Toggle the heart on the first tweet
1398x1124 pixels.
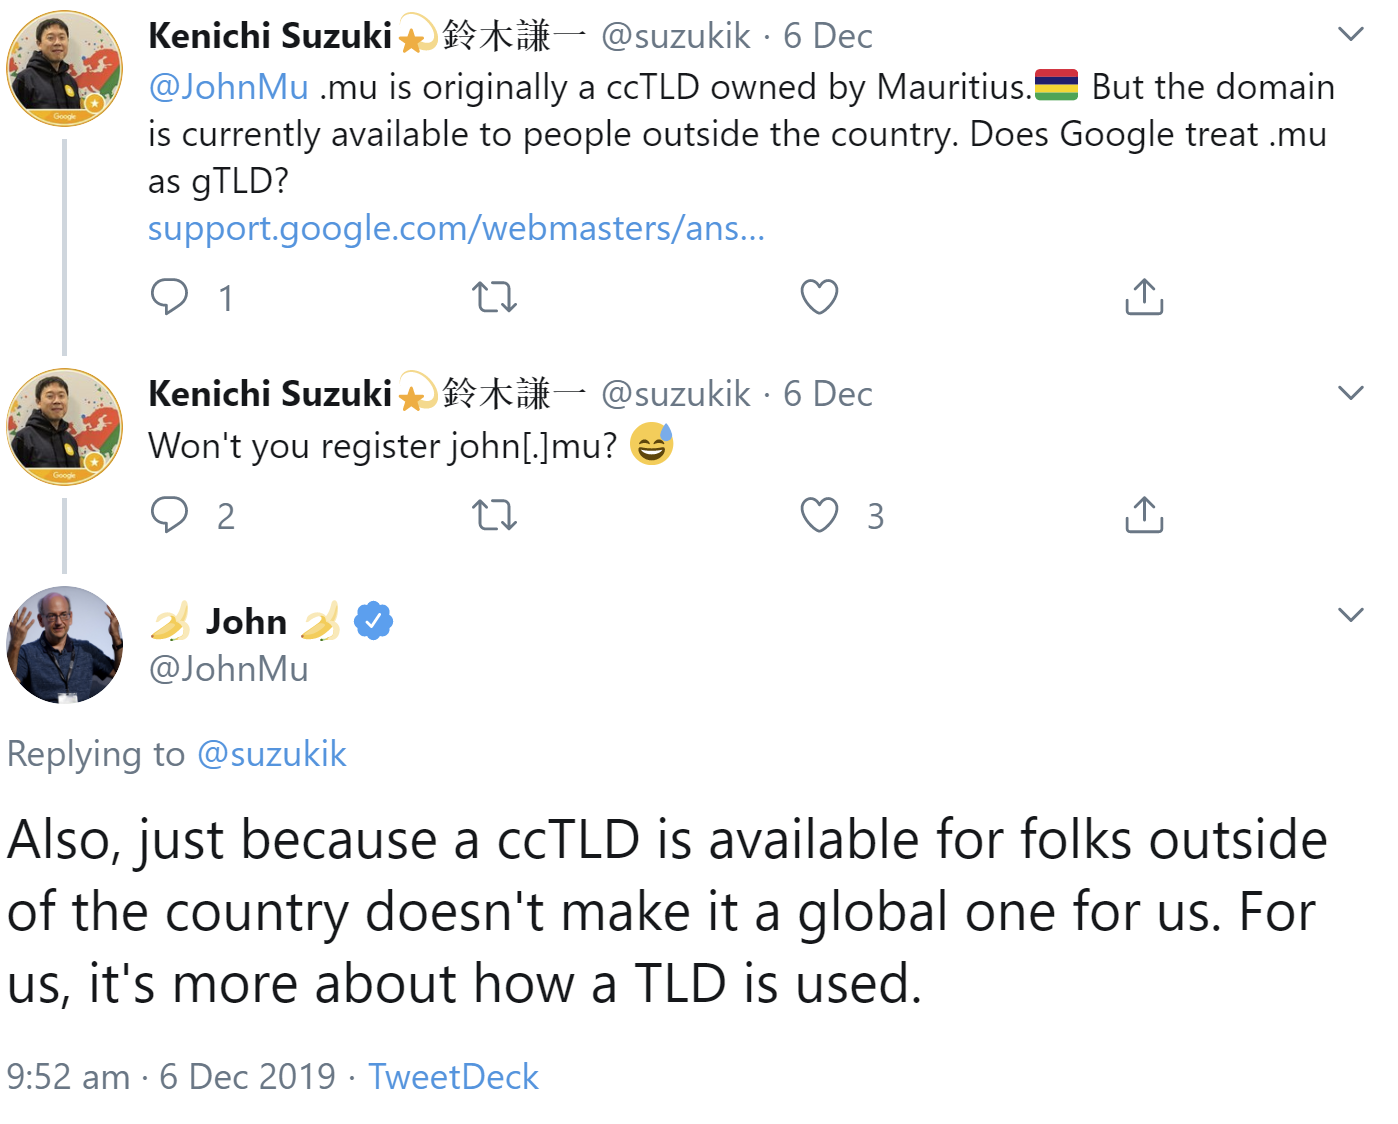819,296
